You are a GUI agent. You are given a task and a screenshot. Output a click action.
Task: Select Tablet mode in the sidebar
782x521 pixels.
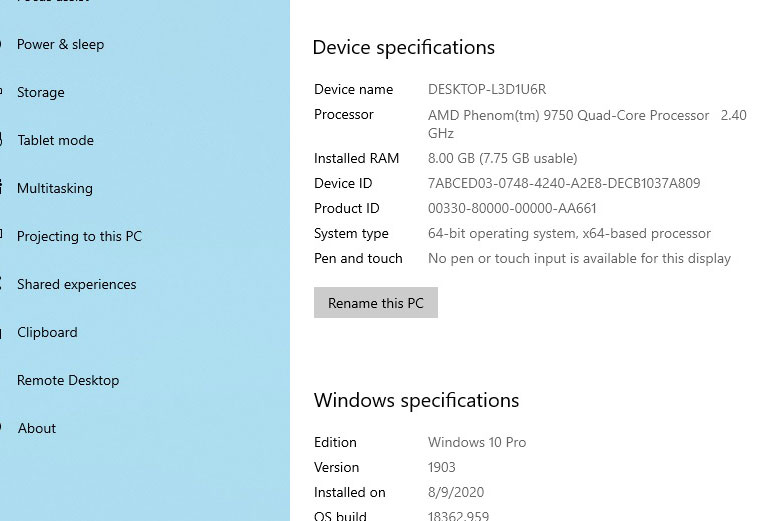(x=55, y=140)
